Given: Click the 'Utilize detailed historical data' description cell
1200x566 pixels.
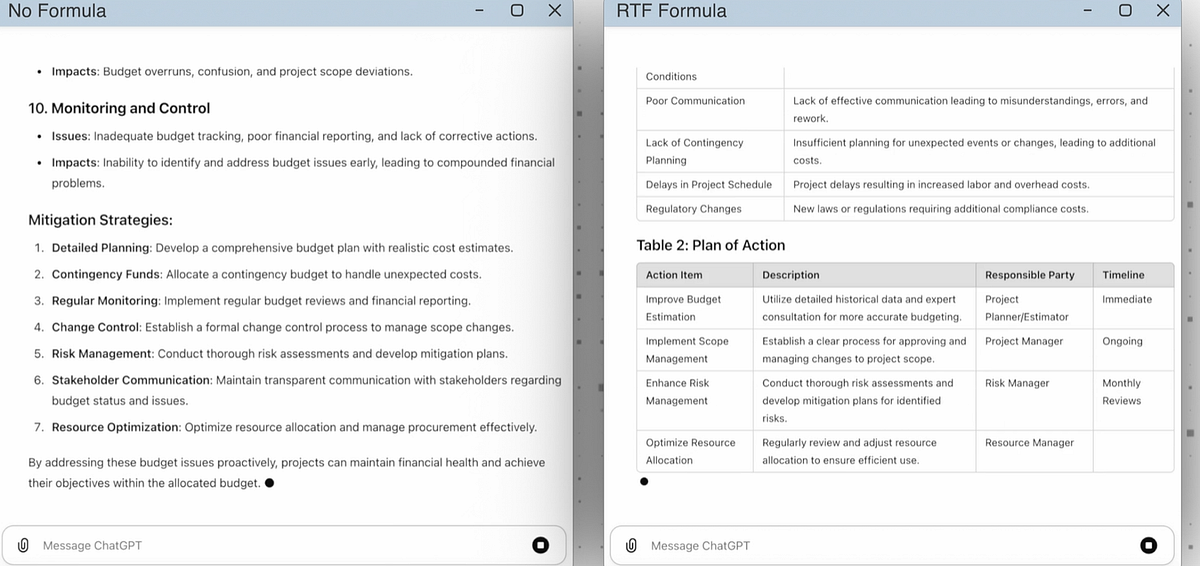Looking at the screenshot, I should tap(864, 308).
